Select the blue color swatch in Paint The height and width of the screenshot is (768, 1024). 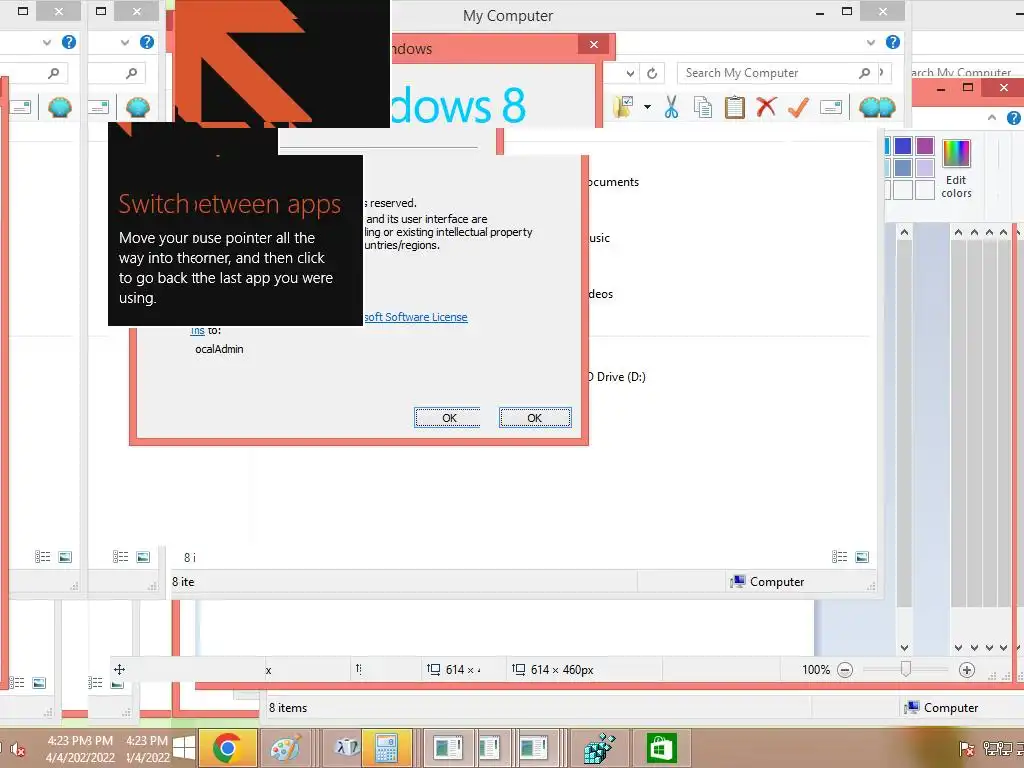point(903,146)
